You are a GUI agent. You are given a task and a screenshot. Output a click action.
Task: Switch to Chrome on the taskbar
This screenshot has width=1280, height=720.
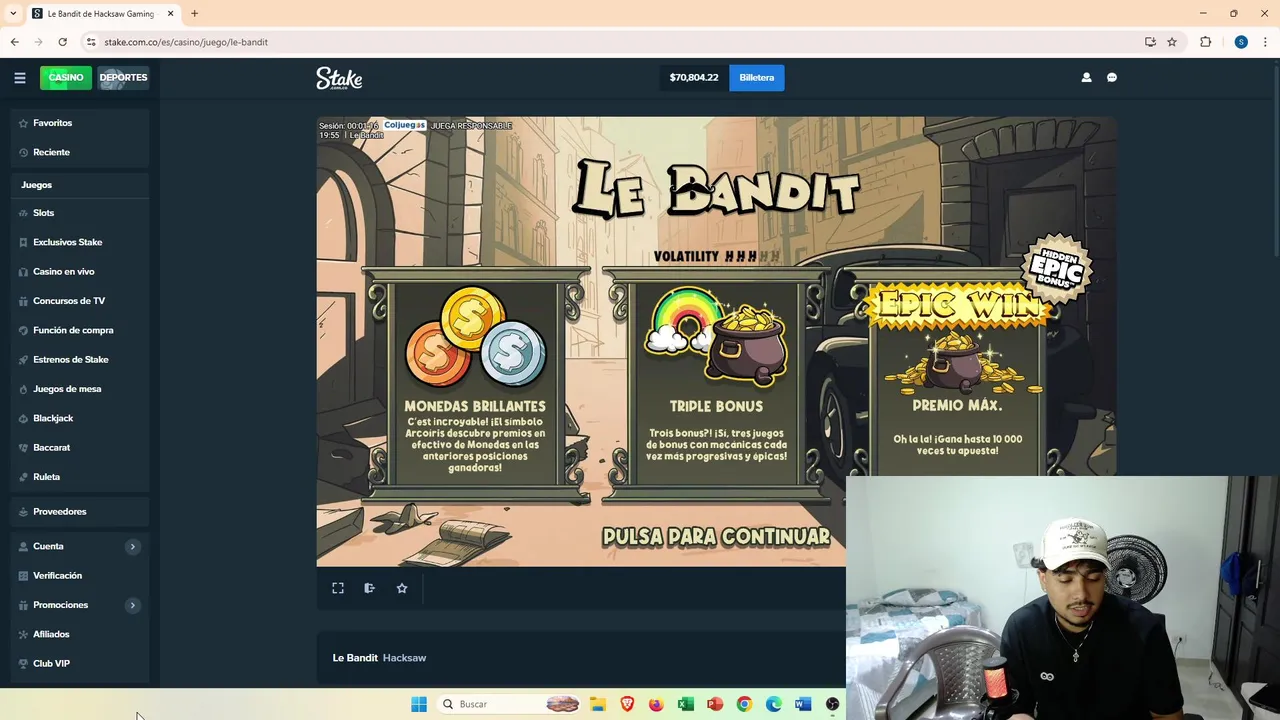744,704
